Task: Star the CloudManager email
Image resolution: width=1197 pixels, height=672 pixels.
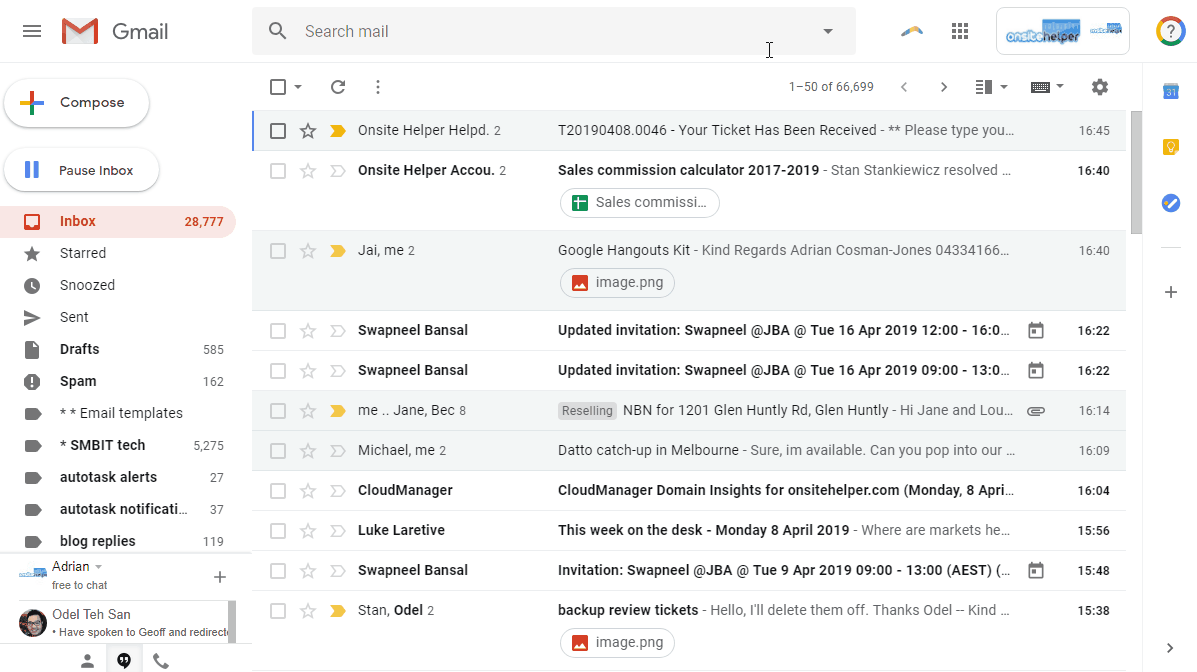Action: pyautogui.click(x=308, y=490)
